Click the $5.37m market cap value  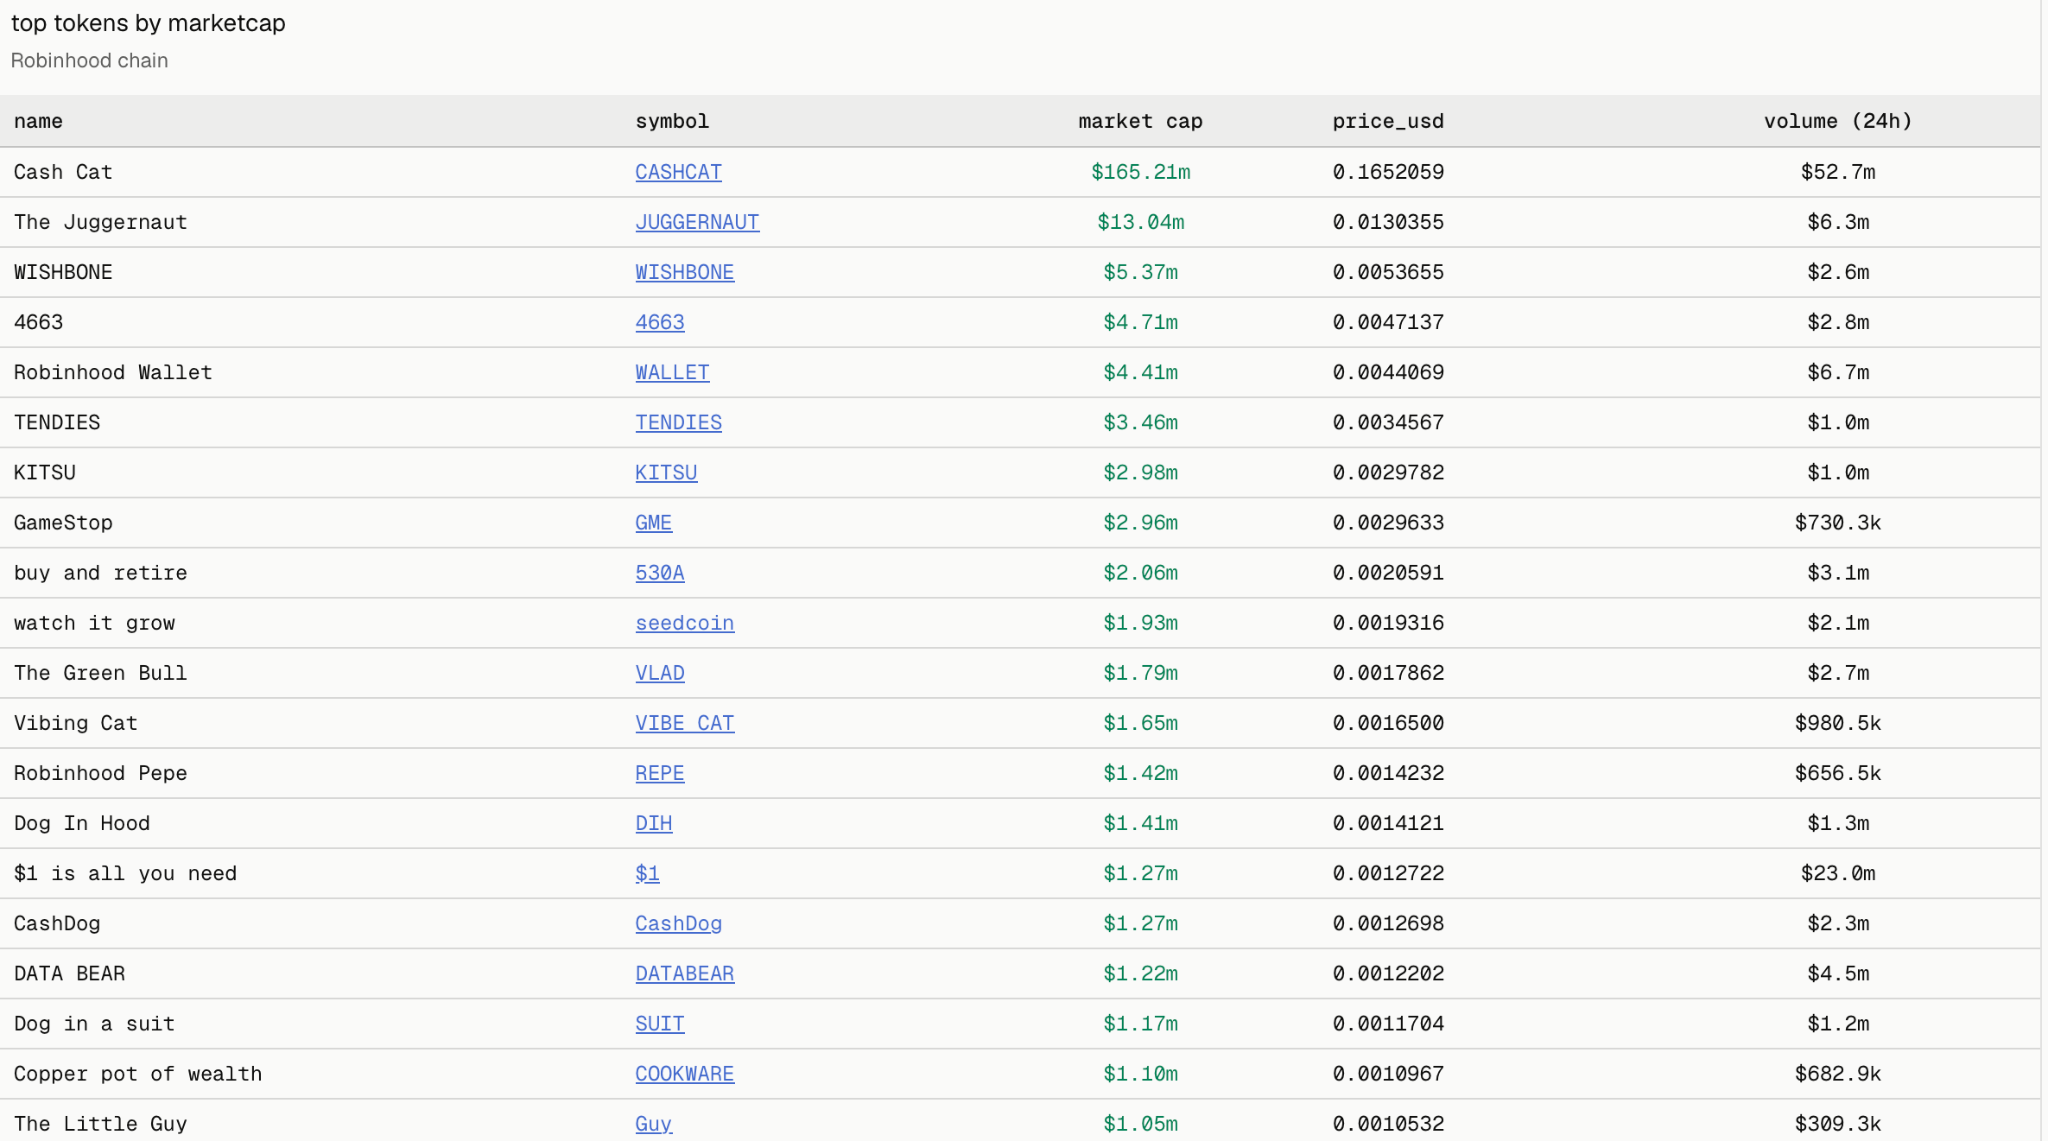point(1140,272)
